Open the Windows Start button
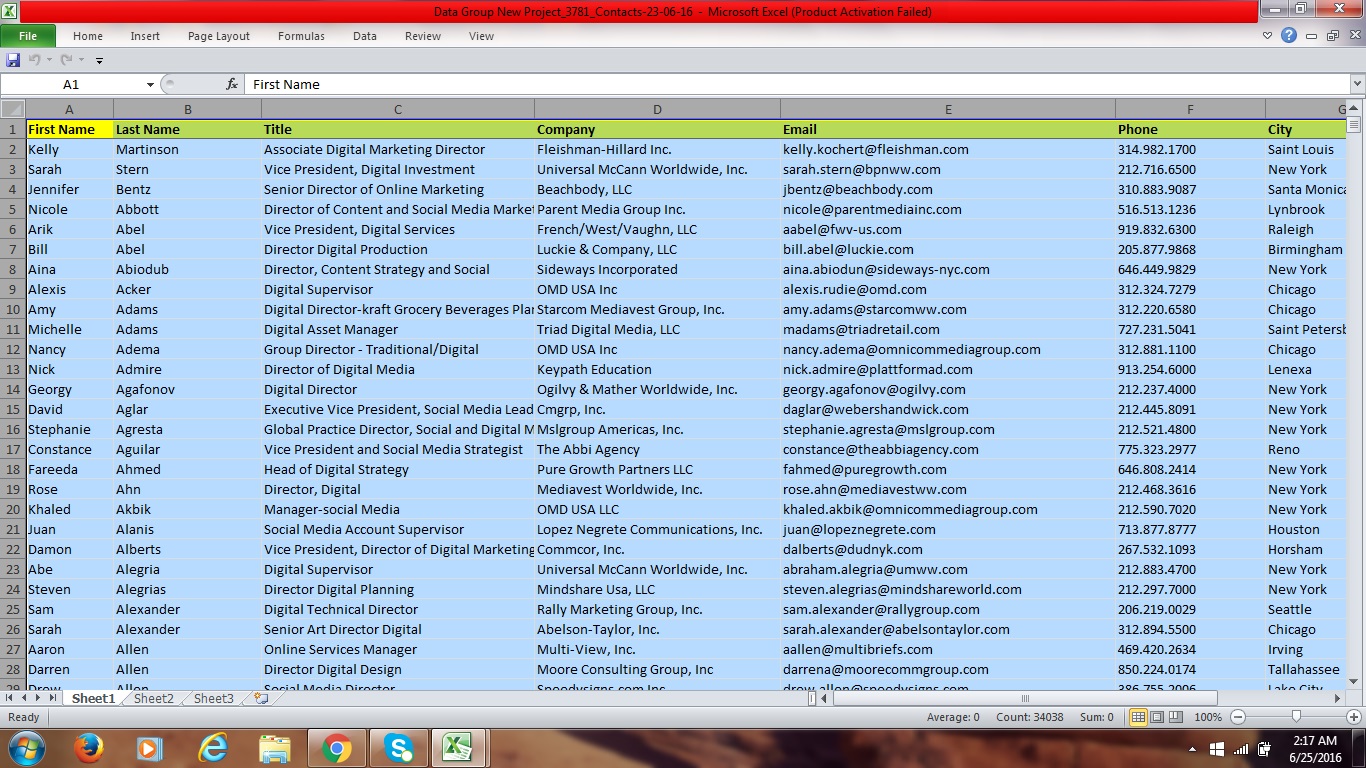1366x768 pixels. (x=27, y=748)
